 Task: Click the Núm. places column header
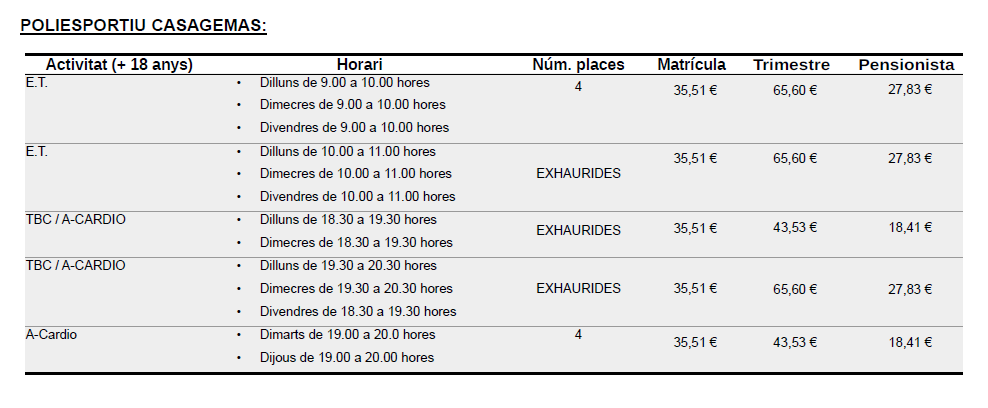[578, 65]
